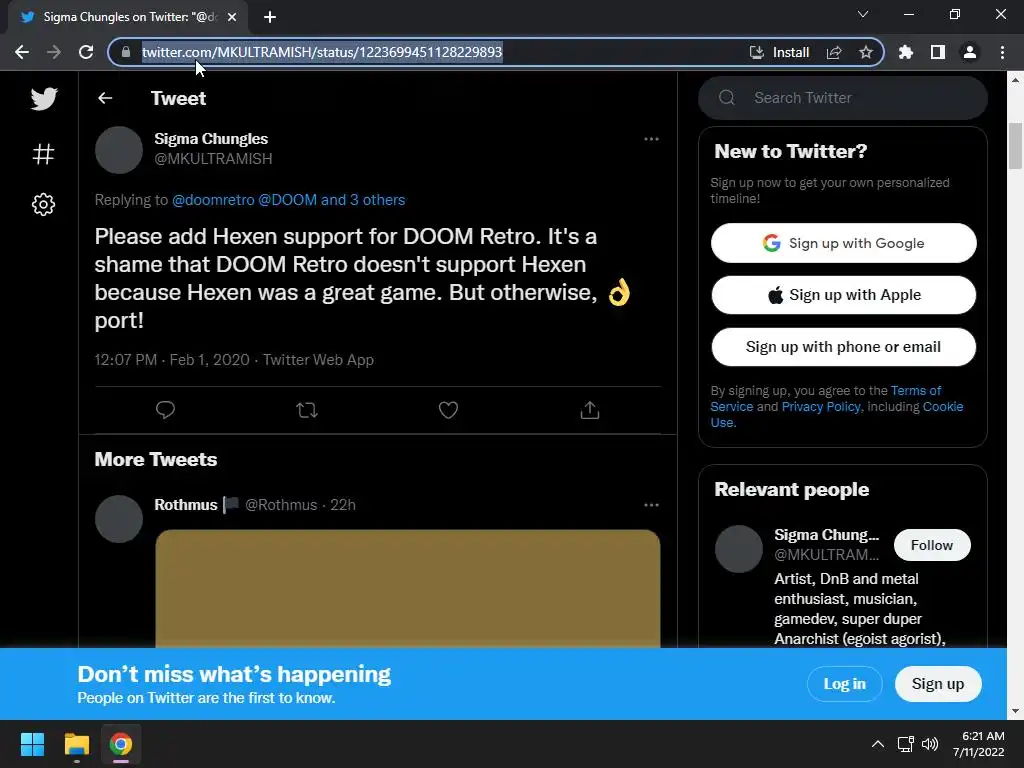The height and width of the screenshot is (768, 1024).
Task: Open the Chrome extensions puzzle icon
Action: tap(906, 52)
